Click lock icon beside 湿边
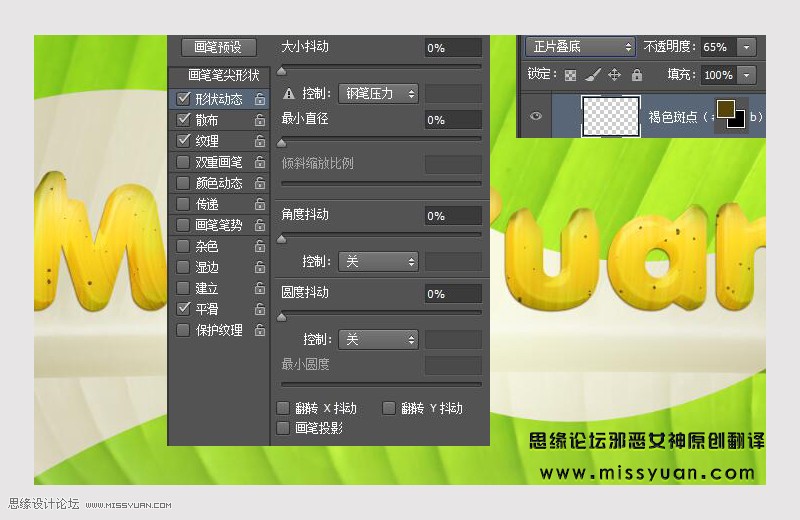This screenshot has width=800, height=520. [260, 267]
